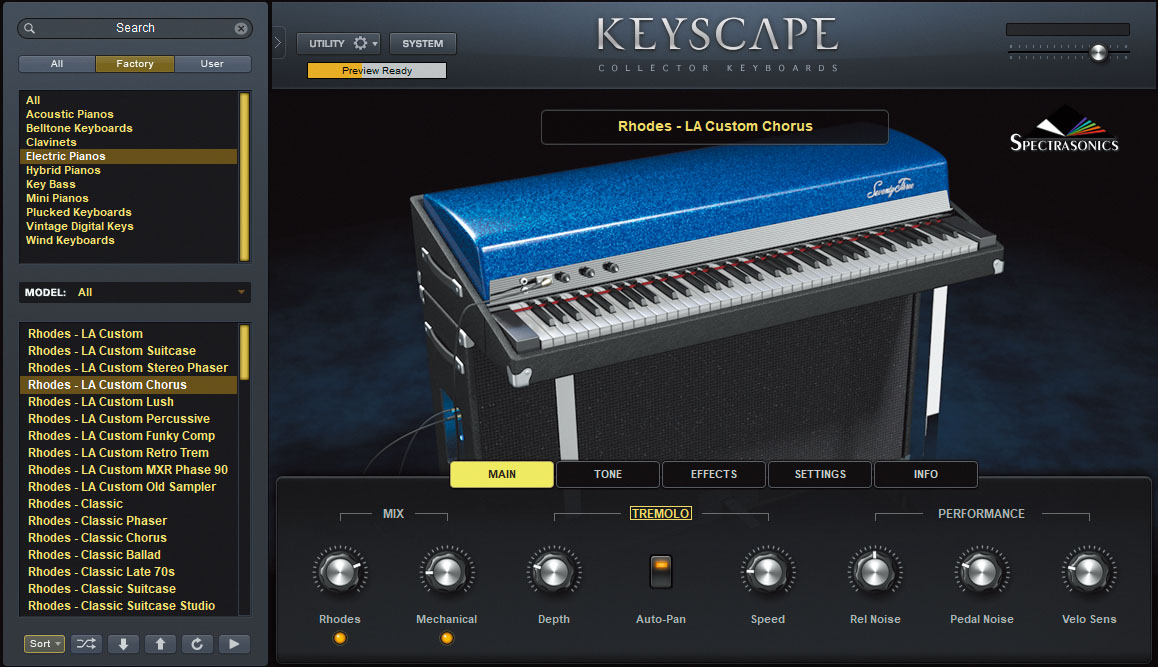The height and width of the screenshot is (667, 1158).
Task: Toggle the TREMOLO section on/off
Action: 661,513
